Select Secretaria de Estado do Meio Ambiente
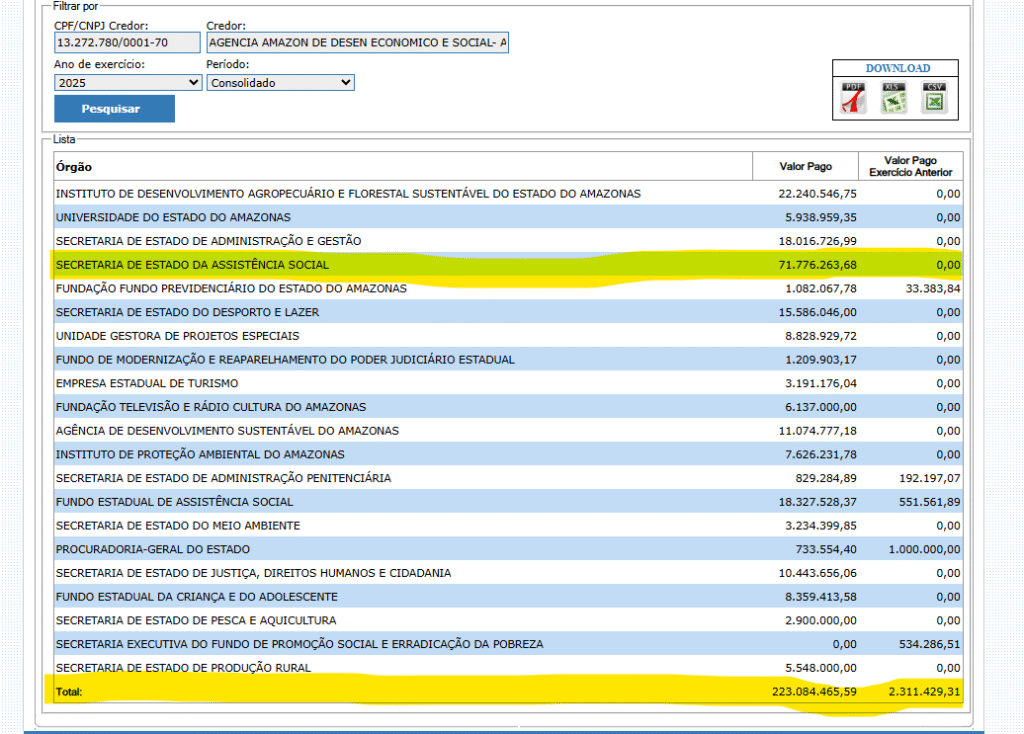Image resolution: width=1024 pixels, height=734 pixels. point(508,526)
